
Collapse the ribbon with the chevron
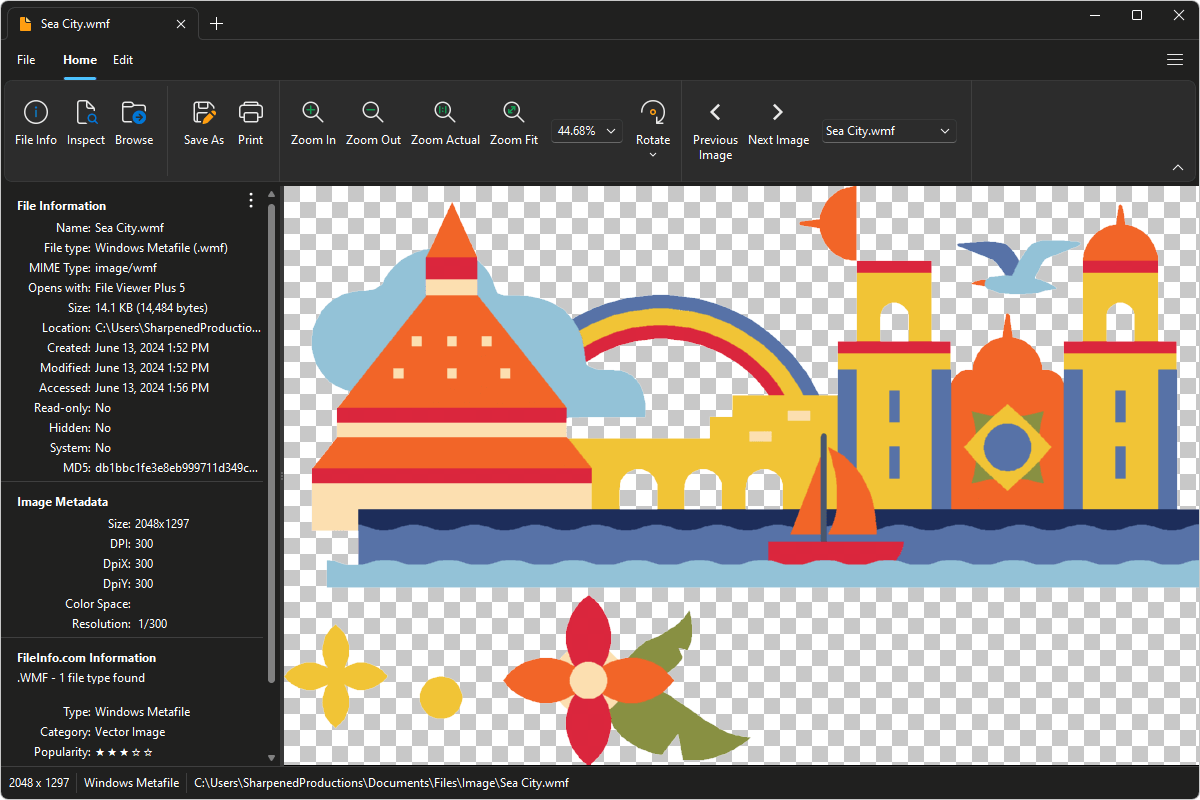pyautogui.click(x=1178, y=168)
